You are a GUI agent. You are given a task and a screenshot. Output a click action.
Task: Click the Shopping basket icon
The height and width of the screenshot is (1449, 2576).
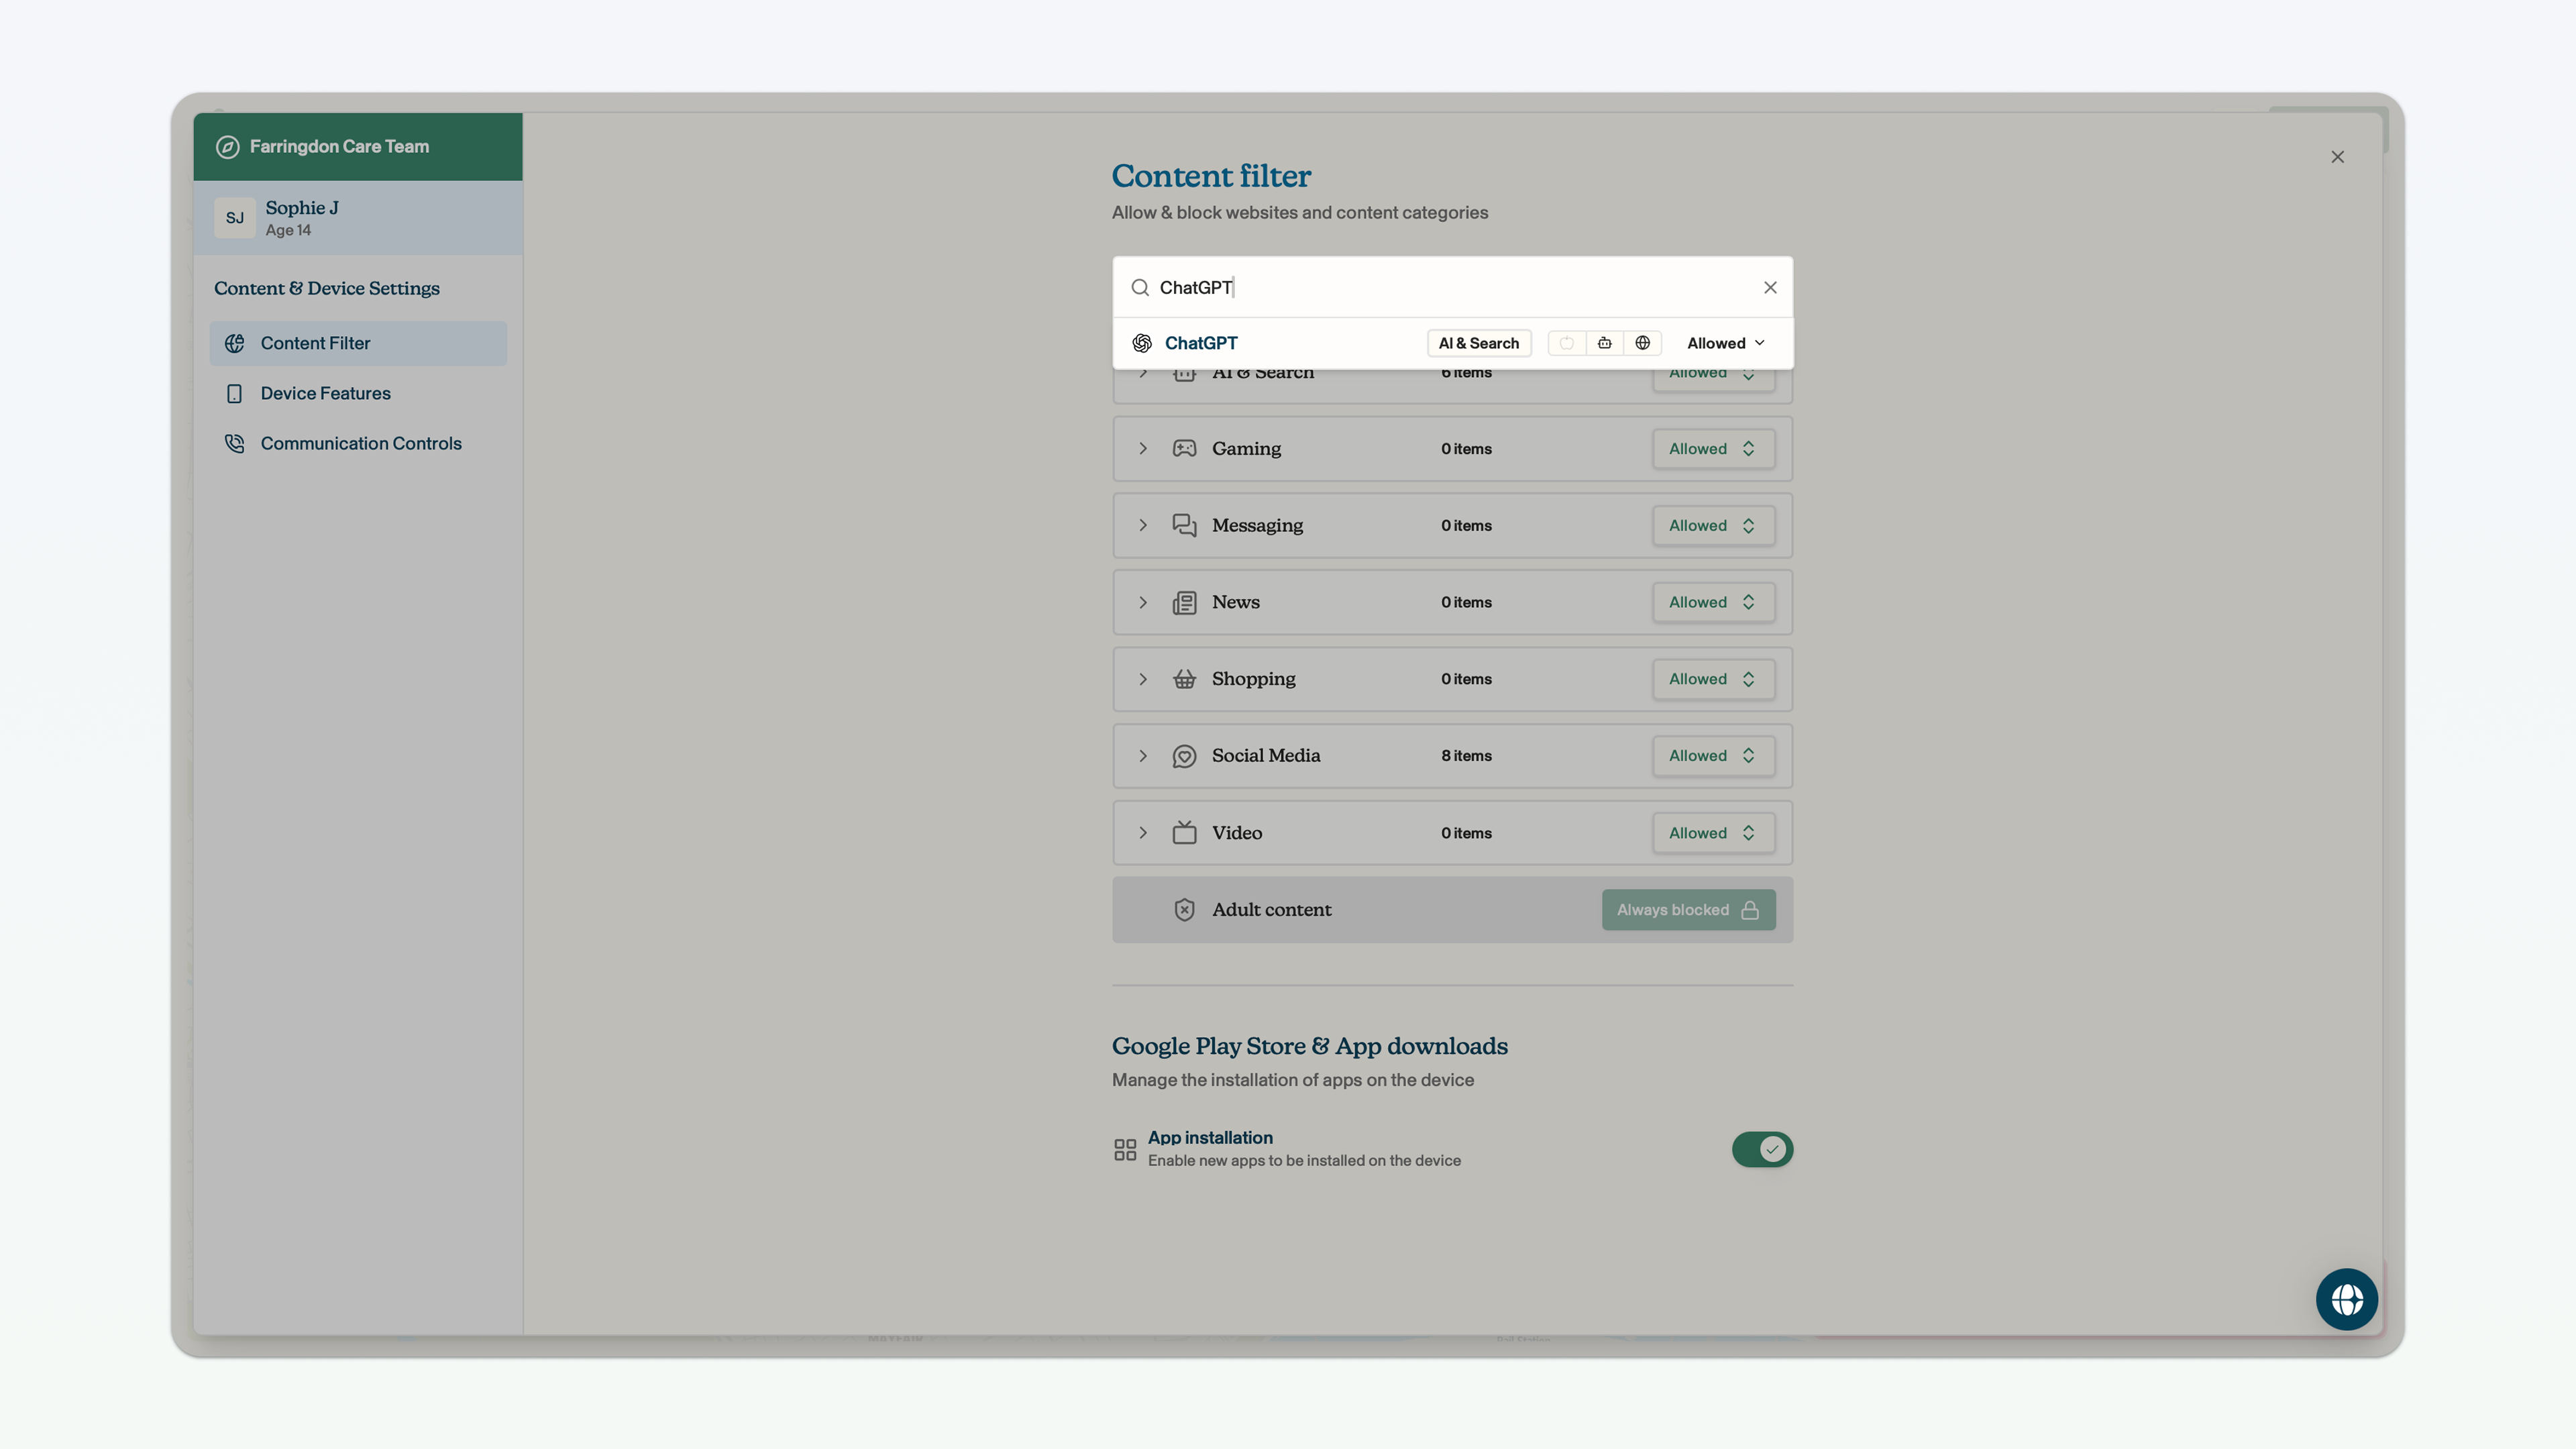coord(1184,679)
